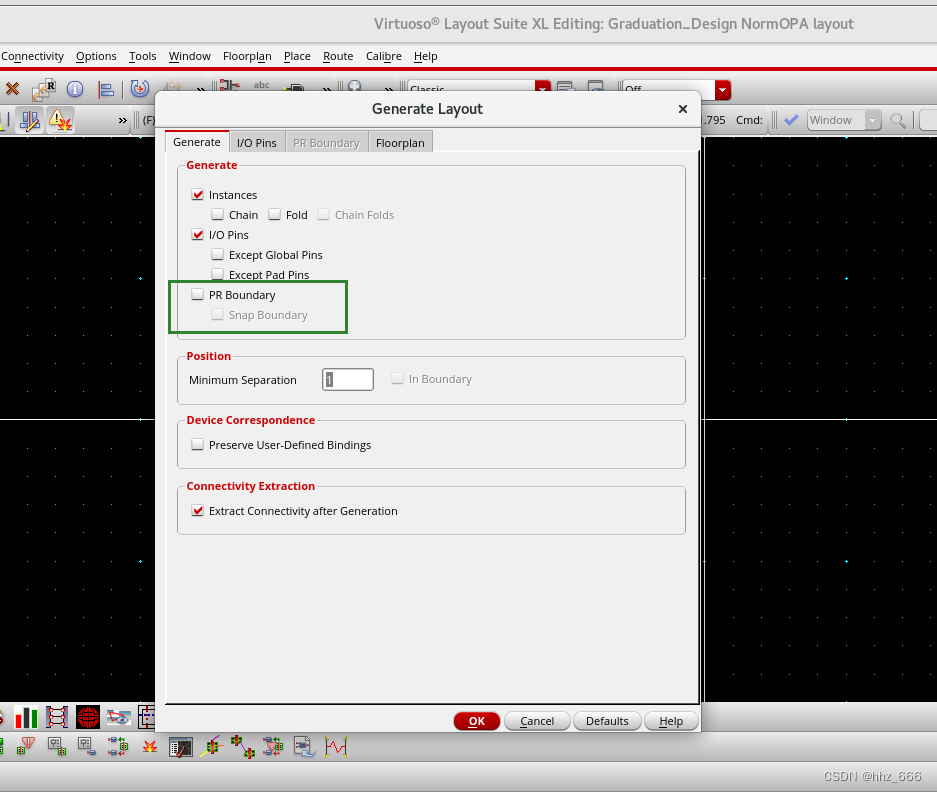
Task: Click the red globe icon in bottom toolbar
Action: click(88, 717)
